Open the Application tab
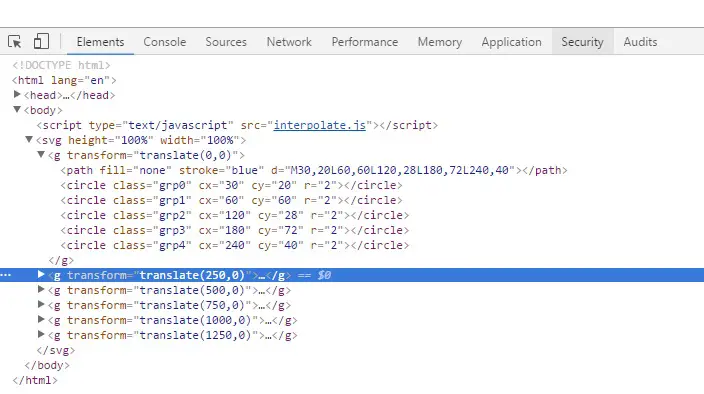704x394 pixels. [x=511, y=42]
